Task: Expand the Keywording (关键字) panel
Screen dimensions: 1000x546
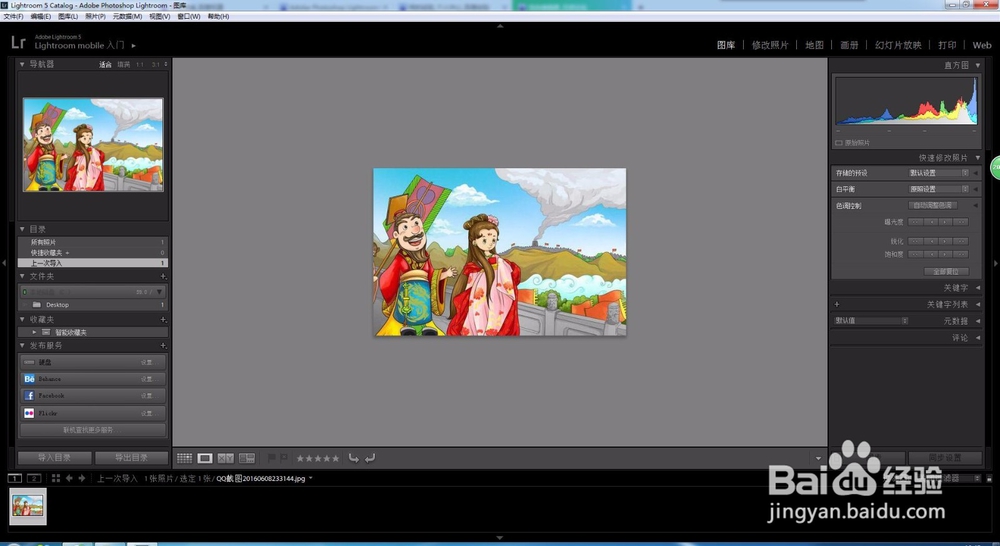Action: 978,288
